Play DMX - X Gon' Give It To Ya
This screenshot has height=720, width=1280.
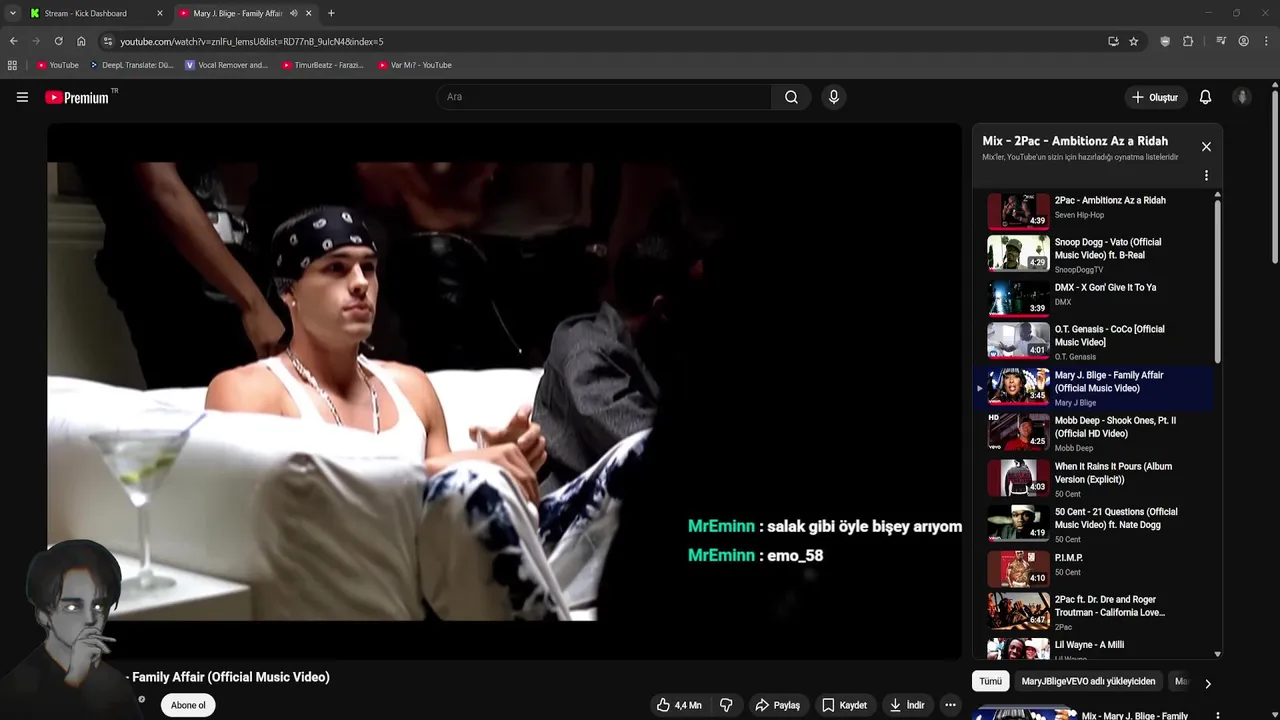[x=1093, y=297]
